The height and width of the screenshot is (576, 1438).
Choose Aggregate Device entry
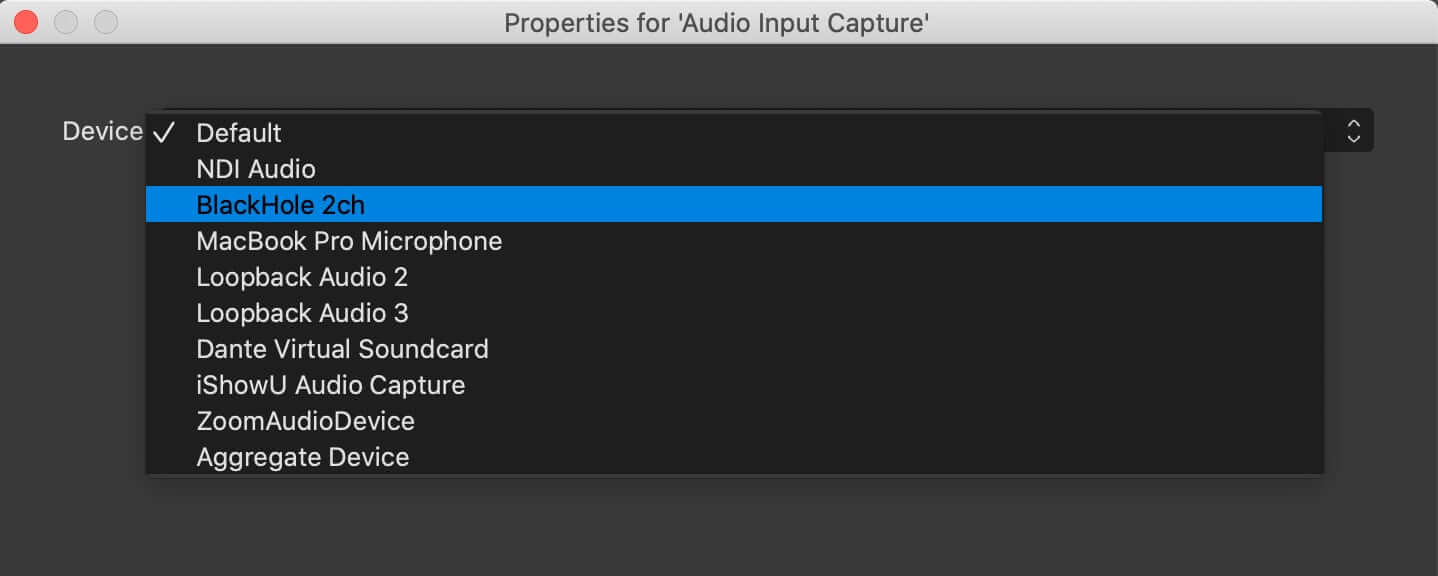pyautogui.click(x=734, y=457)
